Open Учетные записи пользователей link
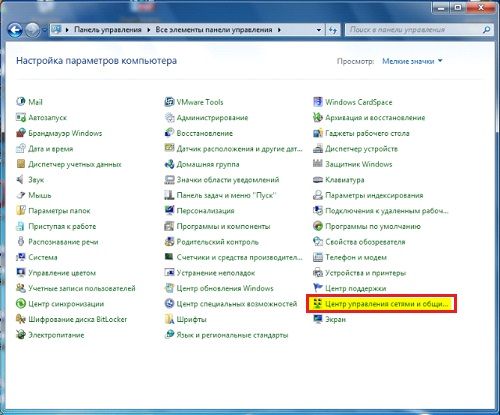The image size is (500, 415). (x=82, y=288)
